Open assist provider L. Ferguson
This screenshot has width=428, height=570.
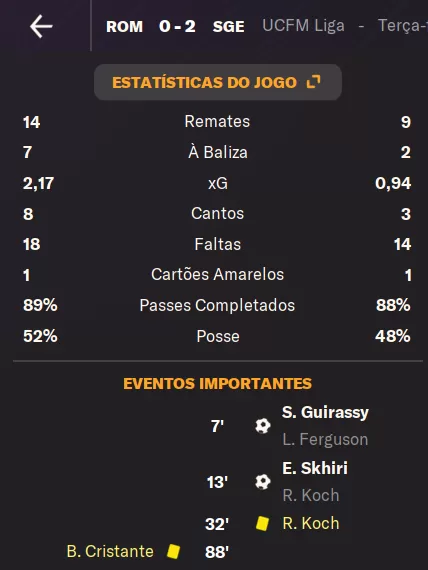[325, 439]
